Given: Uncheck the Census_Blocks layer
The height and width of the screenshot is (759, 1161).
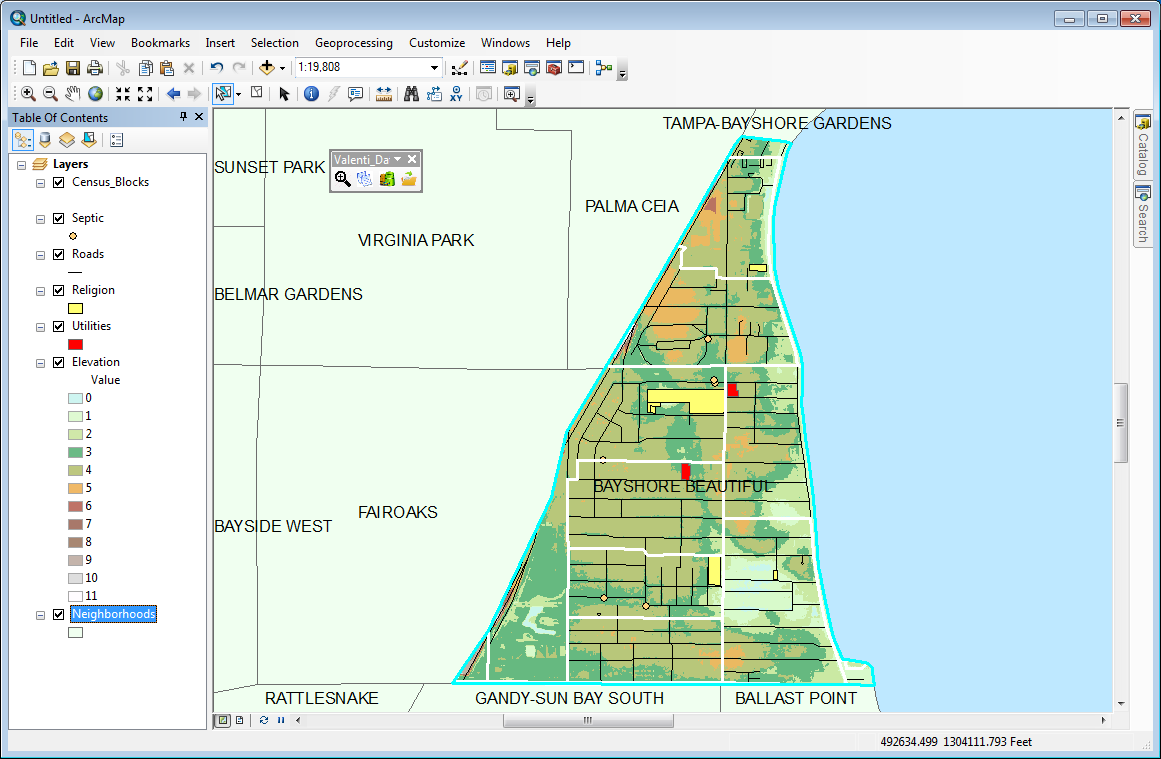Looking at the screenshot, I should click(58, 182).
